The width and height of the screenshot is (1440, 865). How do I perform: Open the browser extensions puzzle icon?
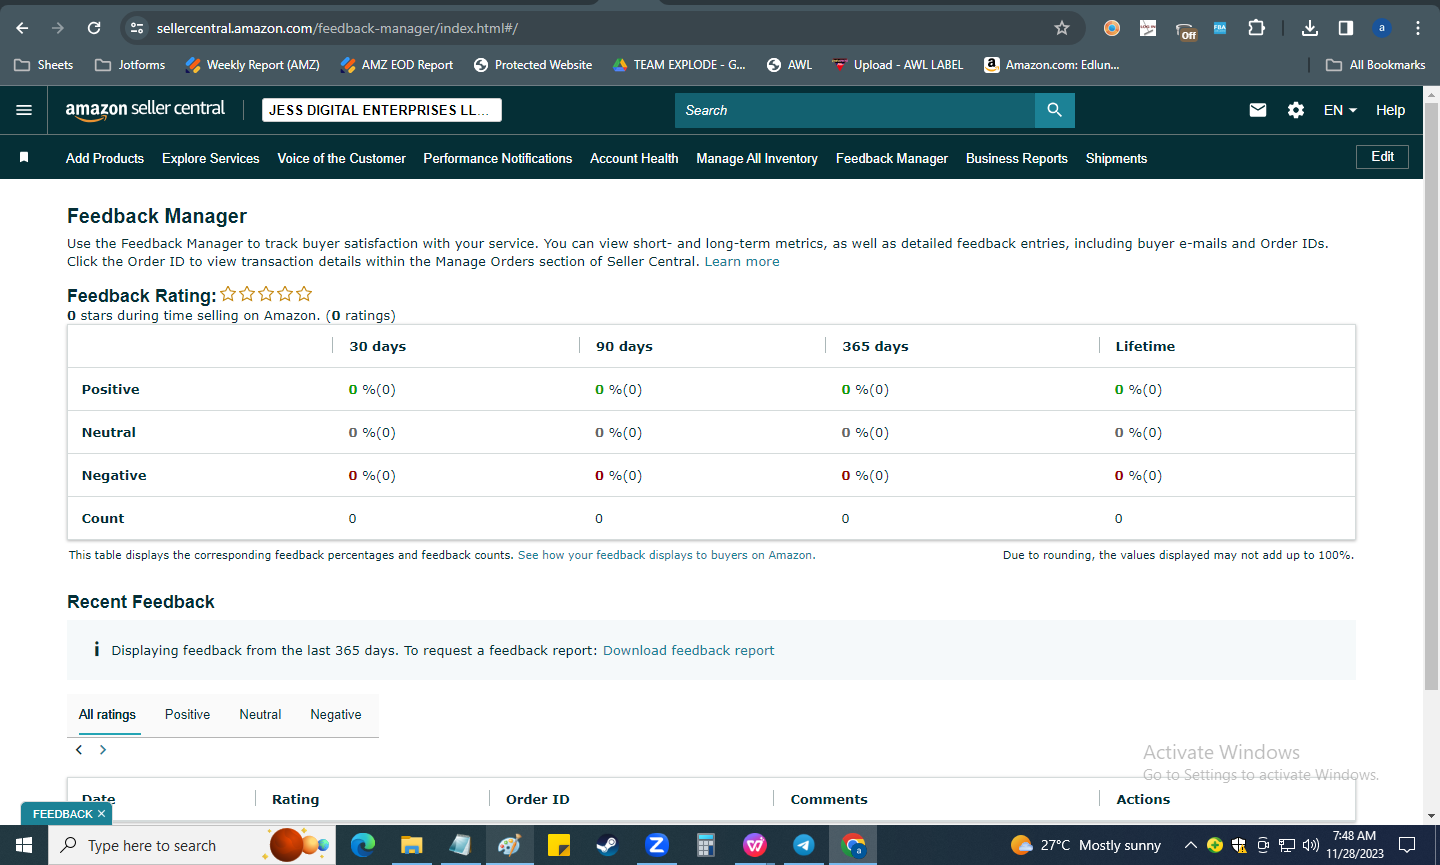(1257, 28)
